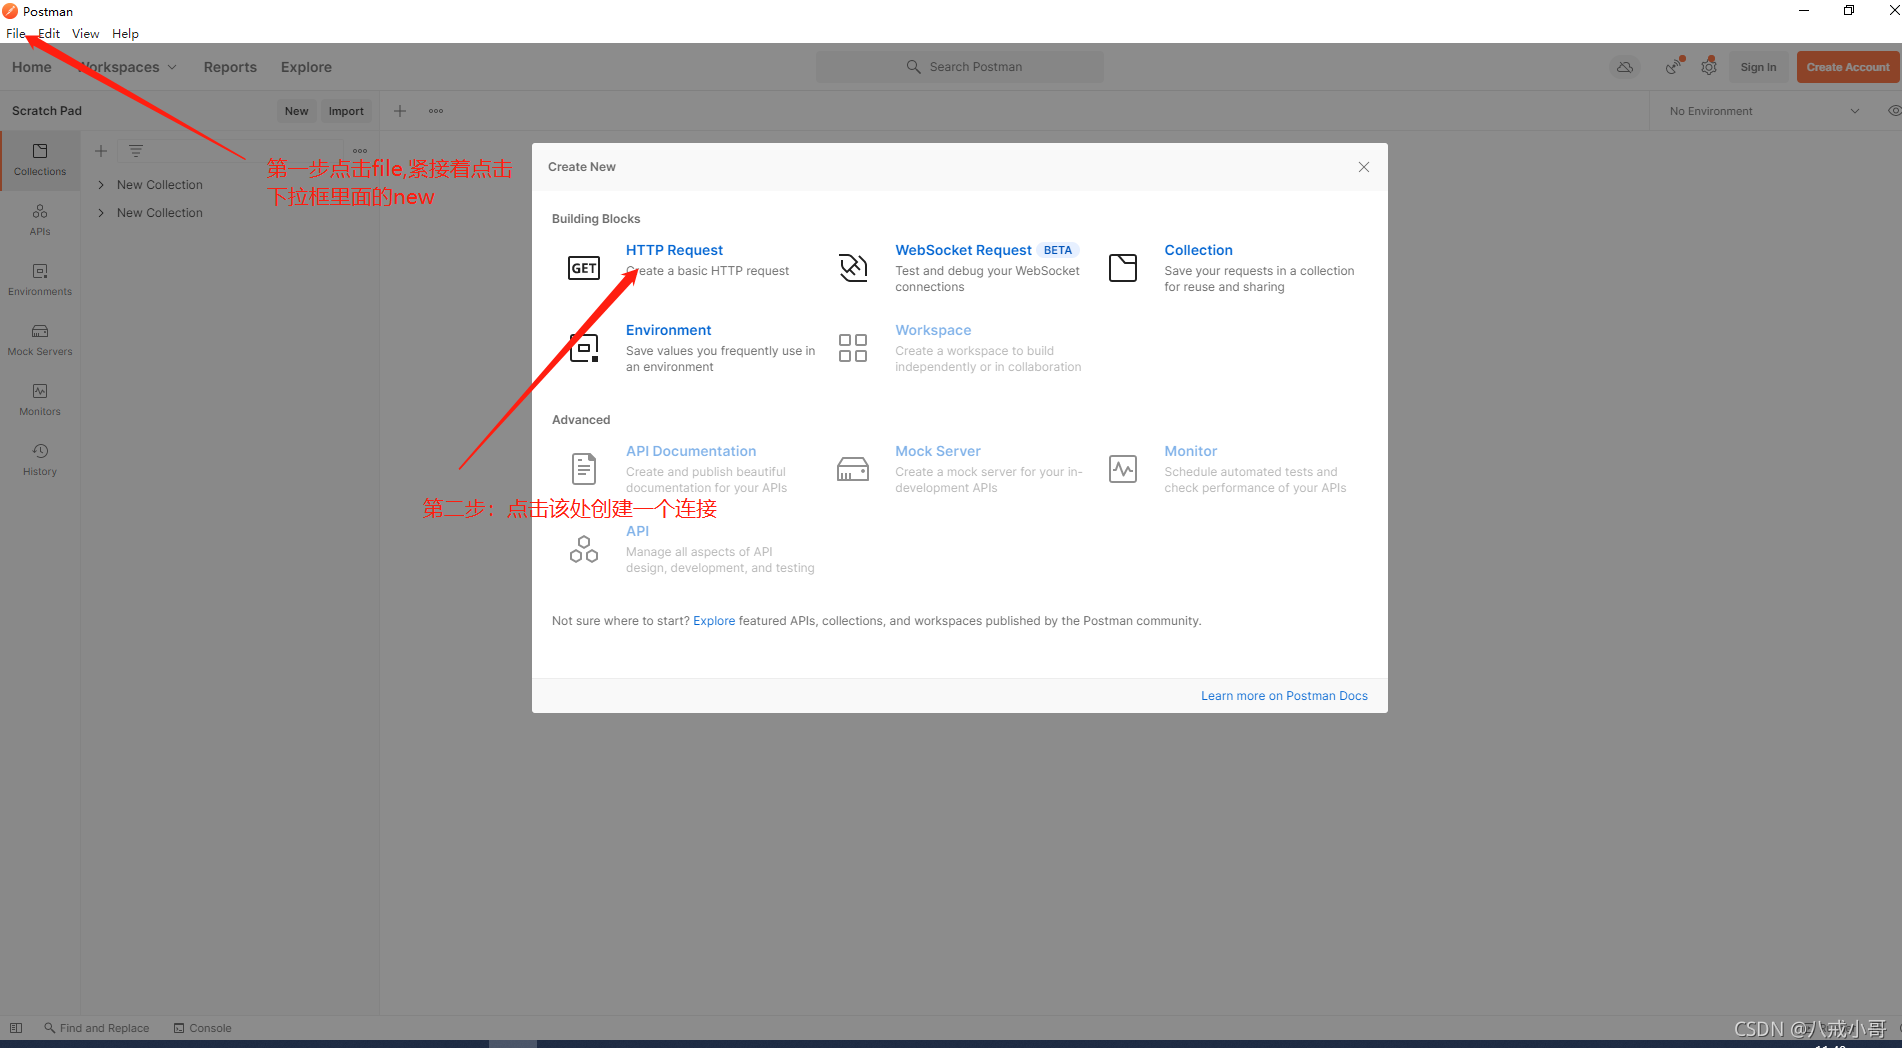Click the Monitor pulse icon in dialog

tap(1123, 469)
